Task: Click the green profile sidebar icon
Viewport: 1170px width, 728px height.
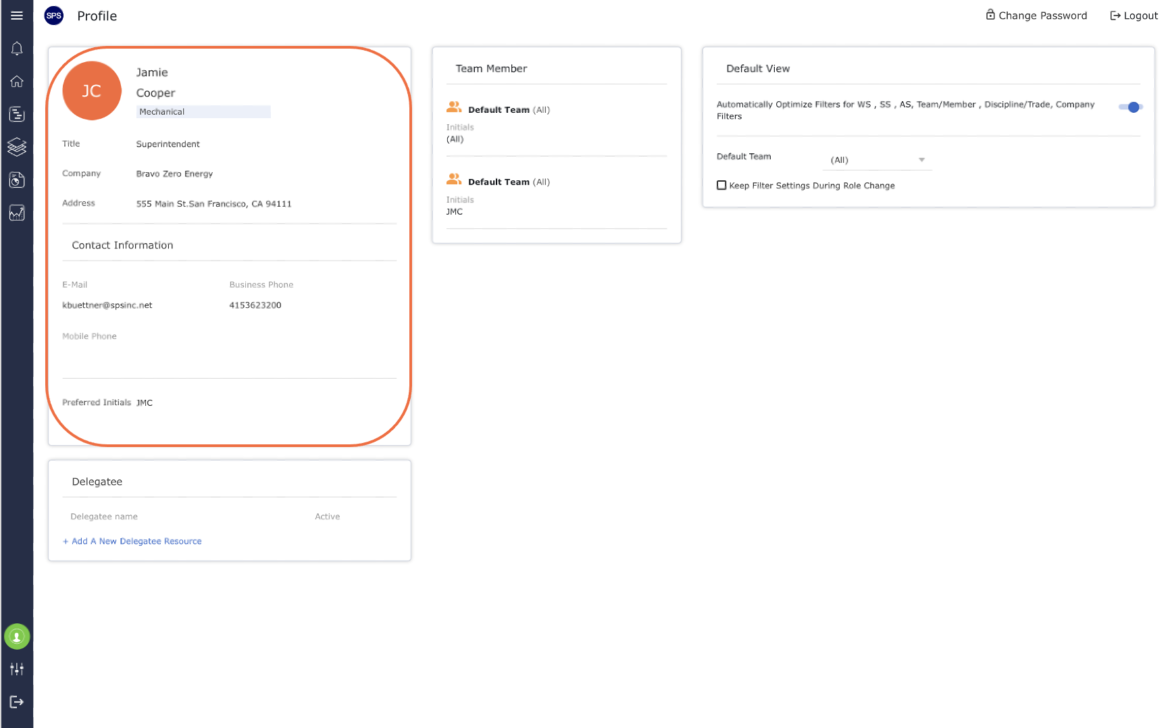Action: pyautogui.click(x=16, y=637)
